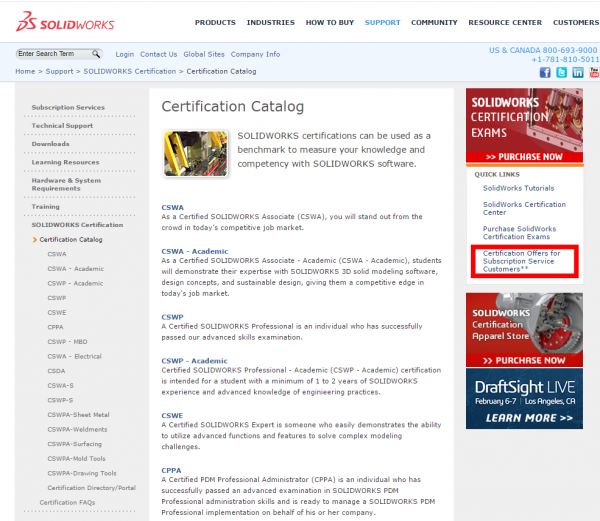Open Subscription Services in sidebar

68,107
